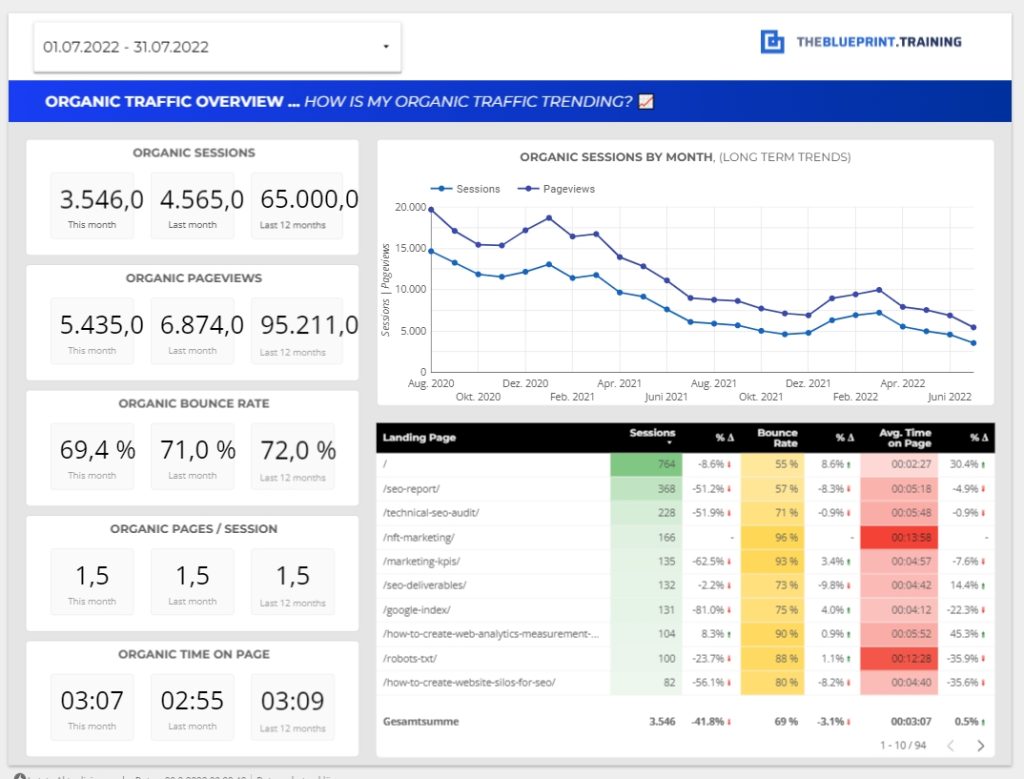Click the THEBLUEPRINT.TRAINING brand text
The image size is (1024, 779).
pyautogui.click(x=879, y=42)
